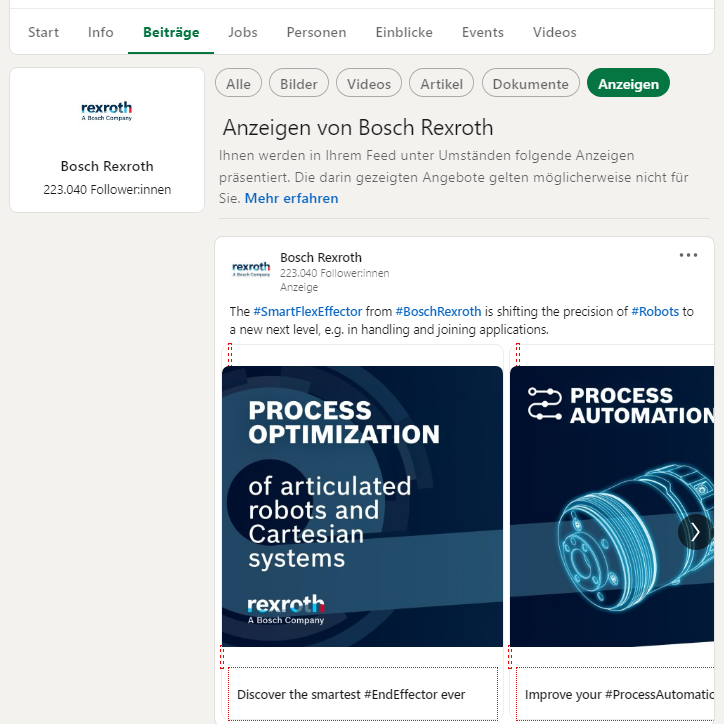724x724 pixels.
Task: Click the Mehr erfahren link
Action: 291,199
